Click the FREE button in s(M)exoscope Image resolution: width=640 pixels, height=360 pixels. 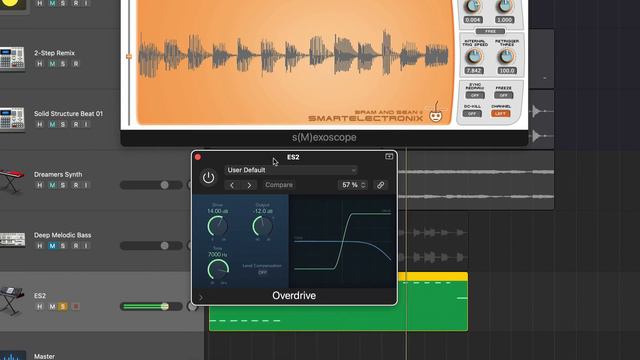(490, 31)
